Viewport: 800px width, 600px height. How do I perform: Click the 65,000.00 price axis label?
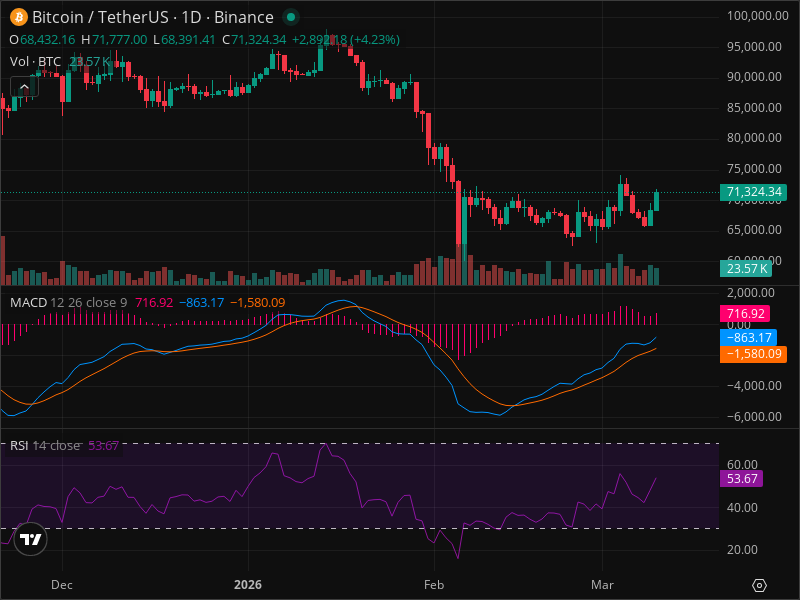pos(754,230)
